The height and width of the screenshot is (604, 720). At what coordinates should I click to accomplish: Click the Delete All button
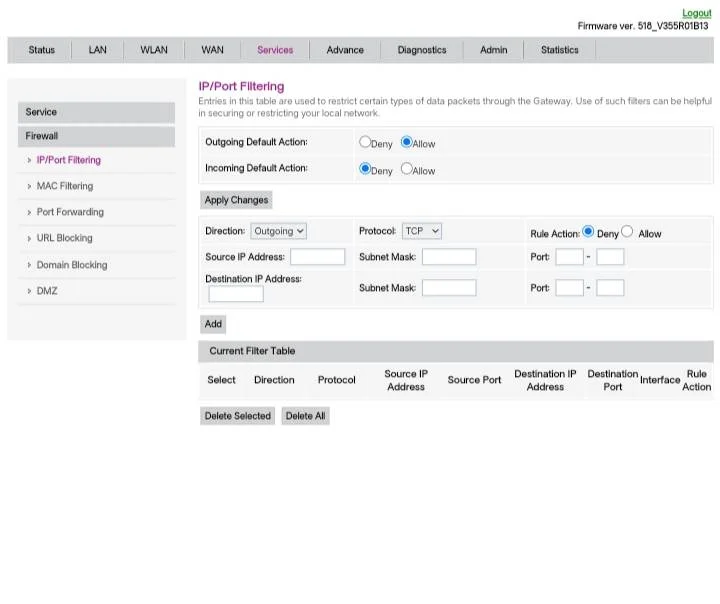point(305,416)
